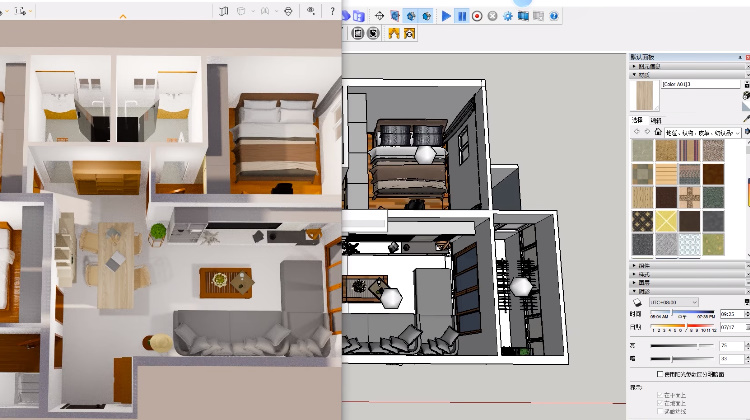Click the time value input field
The width and height of the screenshot is (750, 420).
(x=728, y=314)
